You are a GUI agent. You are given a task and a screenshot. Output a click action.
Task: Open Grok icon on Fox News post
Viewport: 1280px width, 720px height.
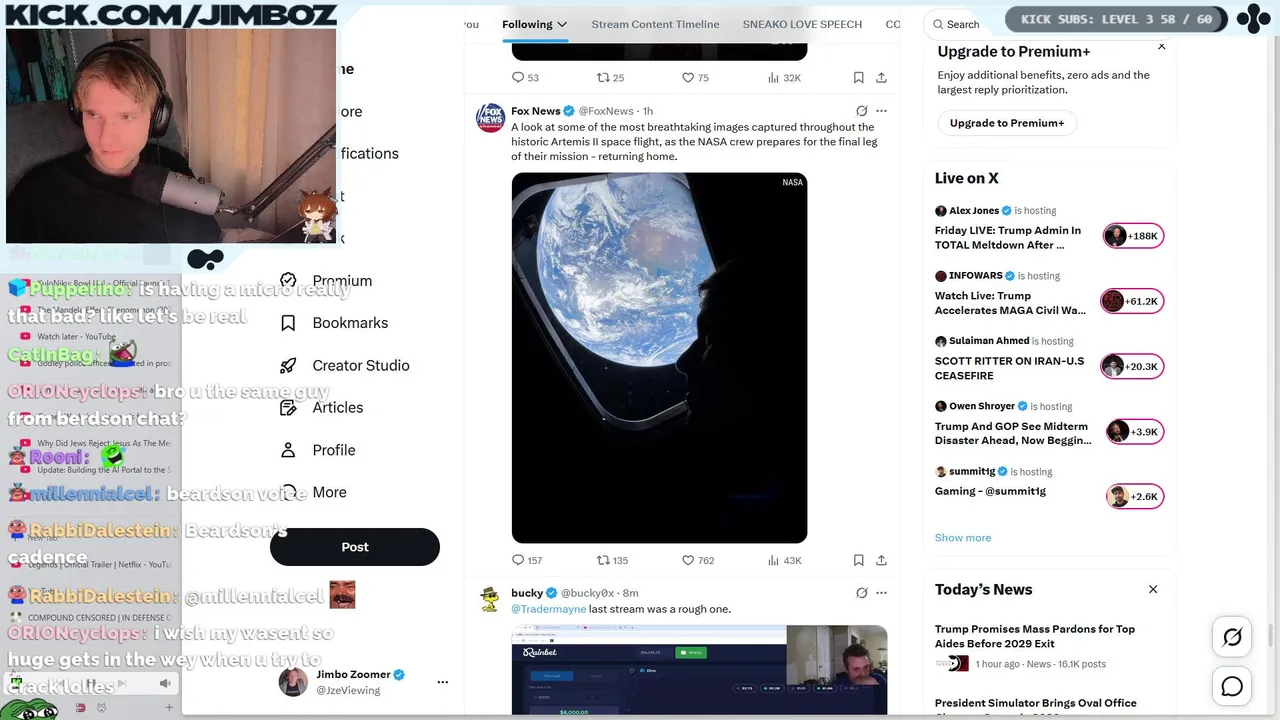click(861, 111)
